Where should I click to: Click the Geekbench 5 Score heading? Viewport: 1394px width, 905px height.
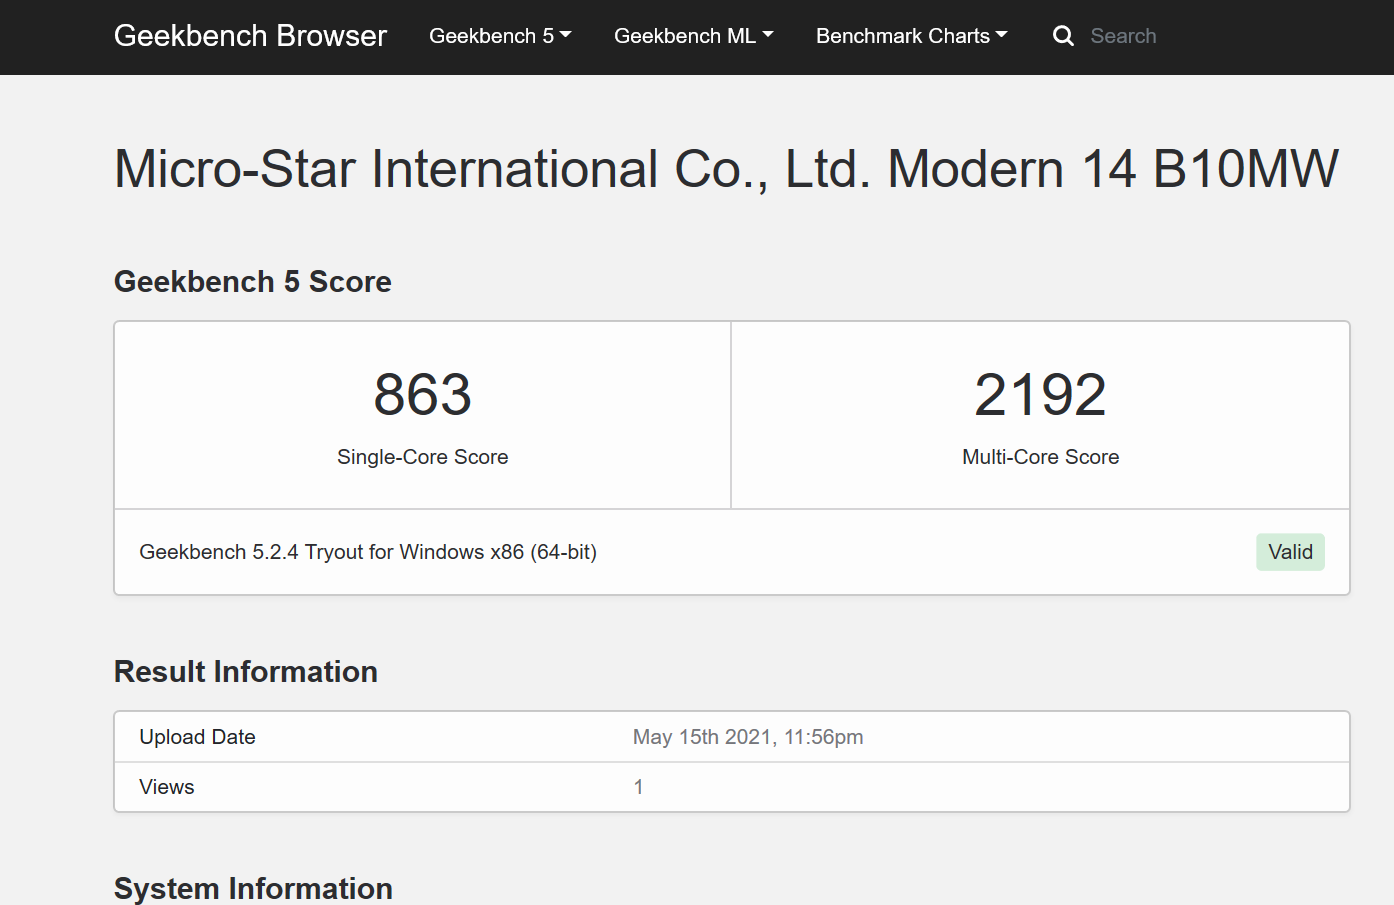pos(253,282)
